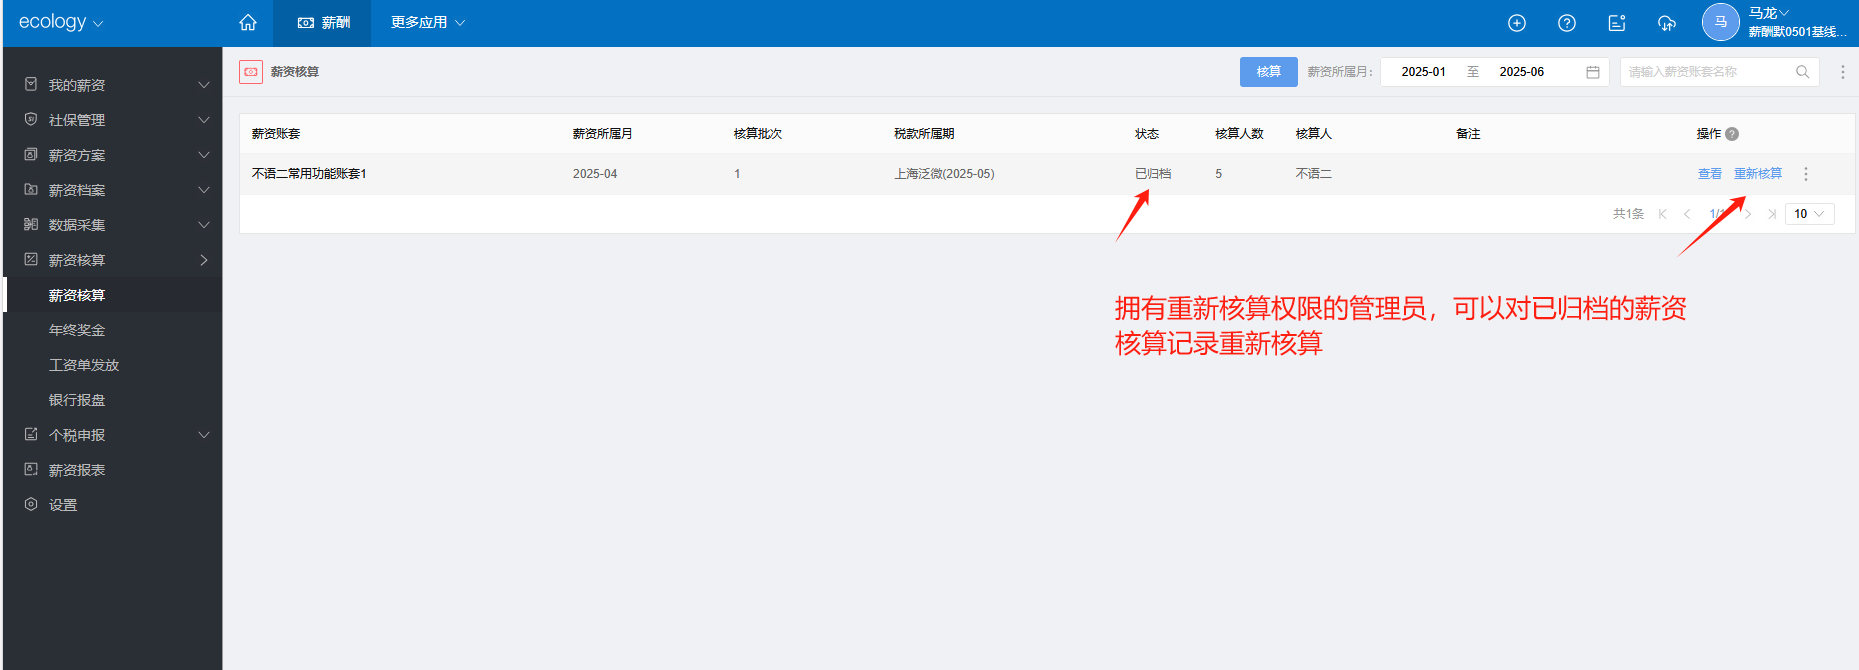The height and width of the screenshot is (670, 1859).
Task: Expand 我的薪资 sidebar menu
Action: (x=113, y=85)
